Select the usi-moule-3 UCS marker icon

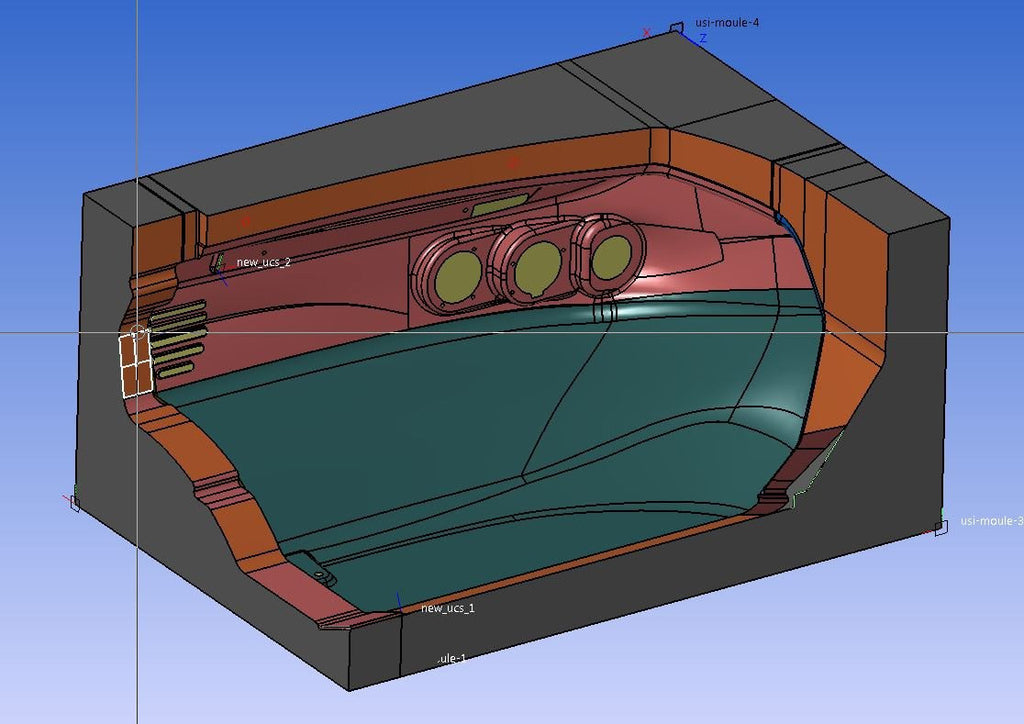940,526
